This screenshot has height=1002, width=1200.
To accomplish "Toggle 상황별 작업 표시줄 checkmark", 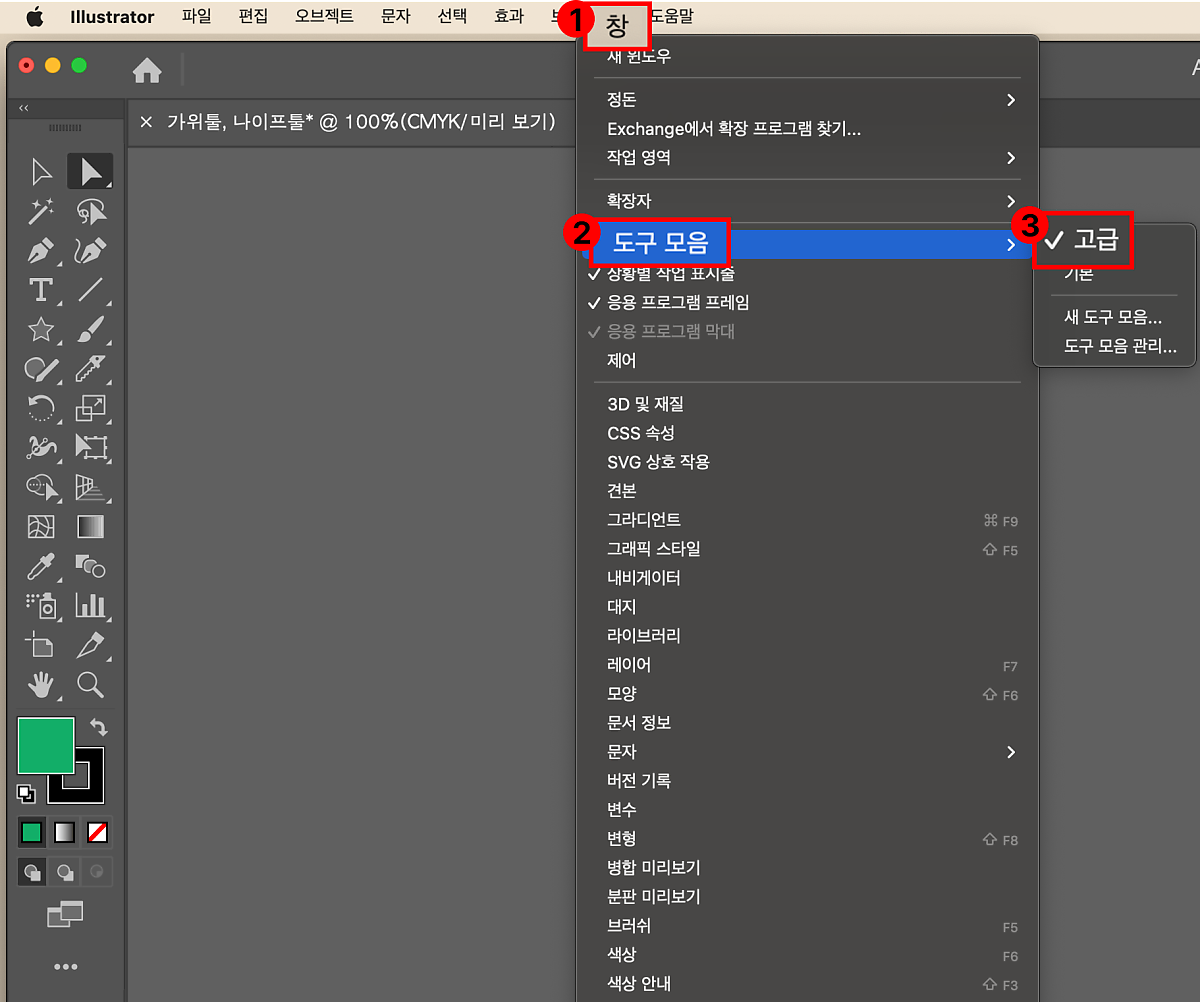I will click(670, 274).
